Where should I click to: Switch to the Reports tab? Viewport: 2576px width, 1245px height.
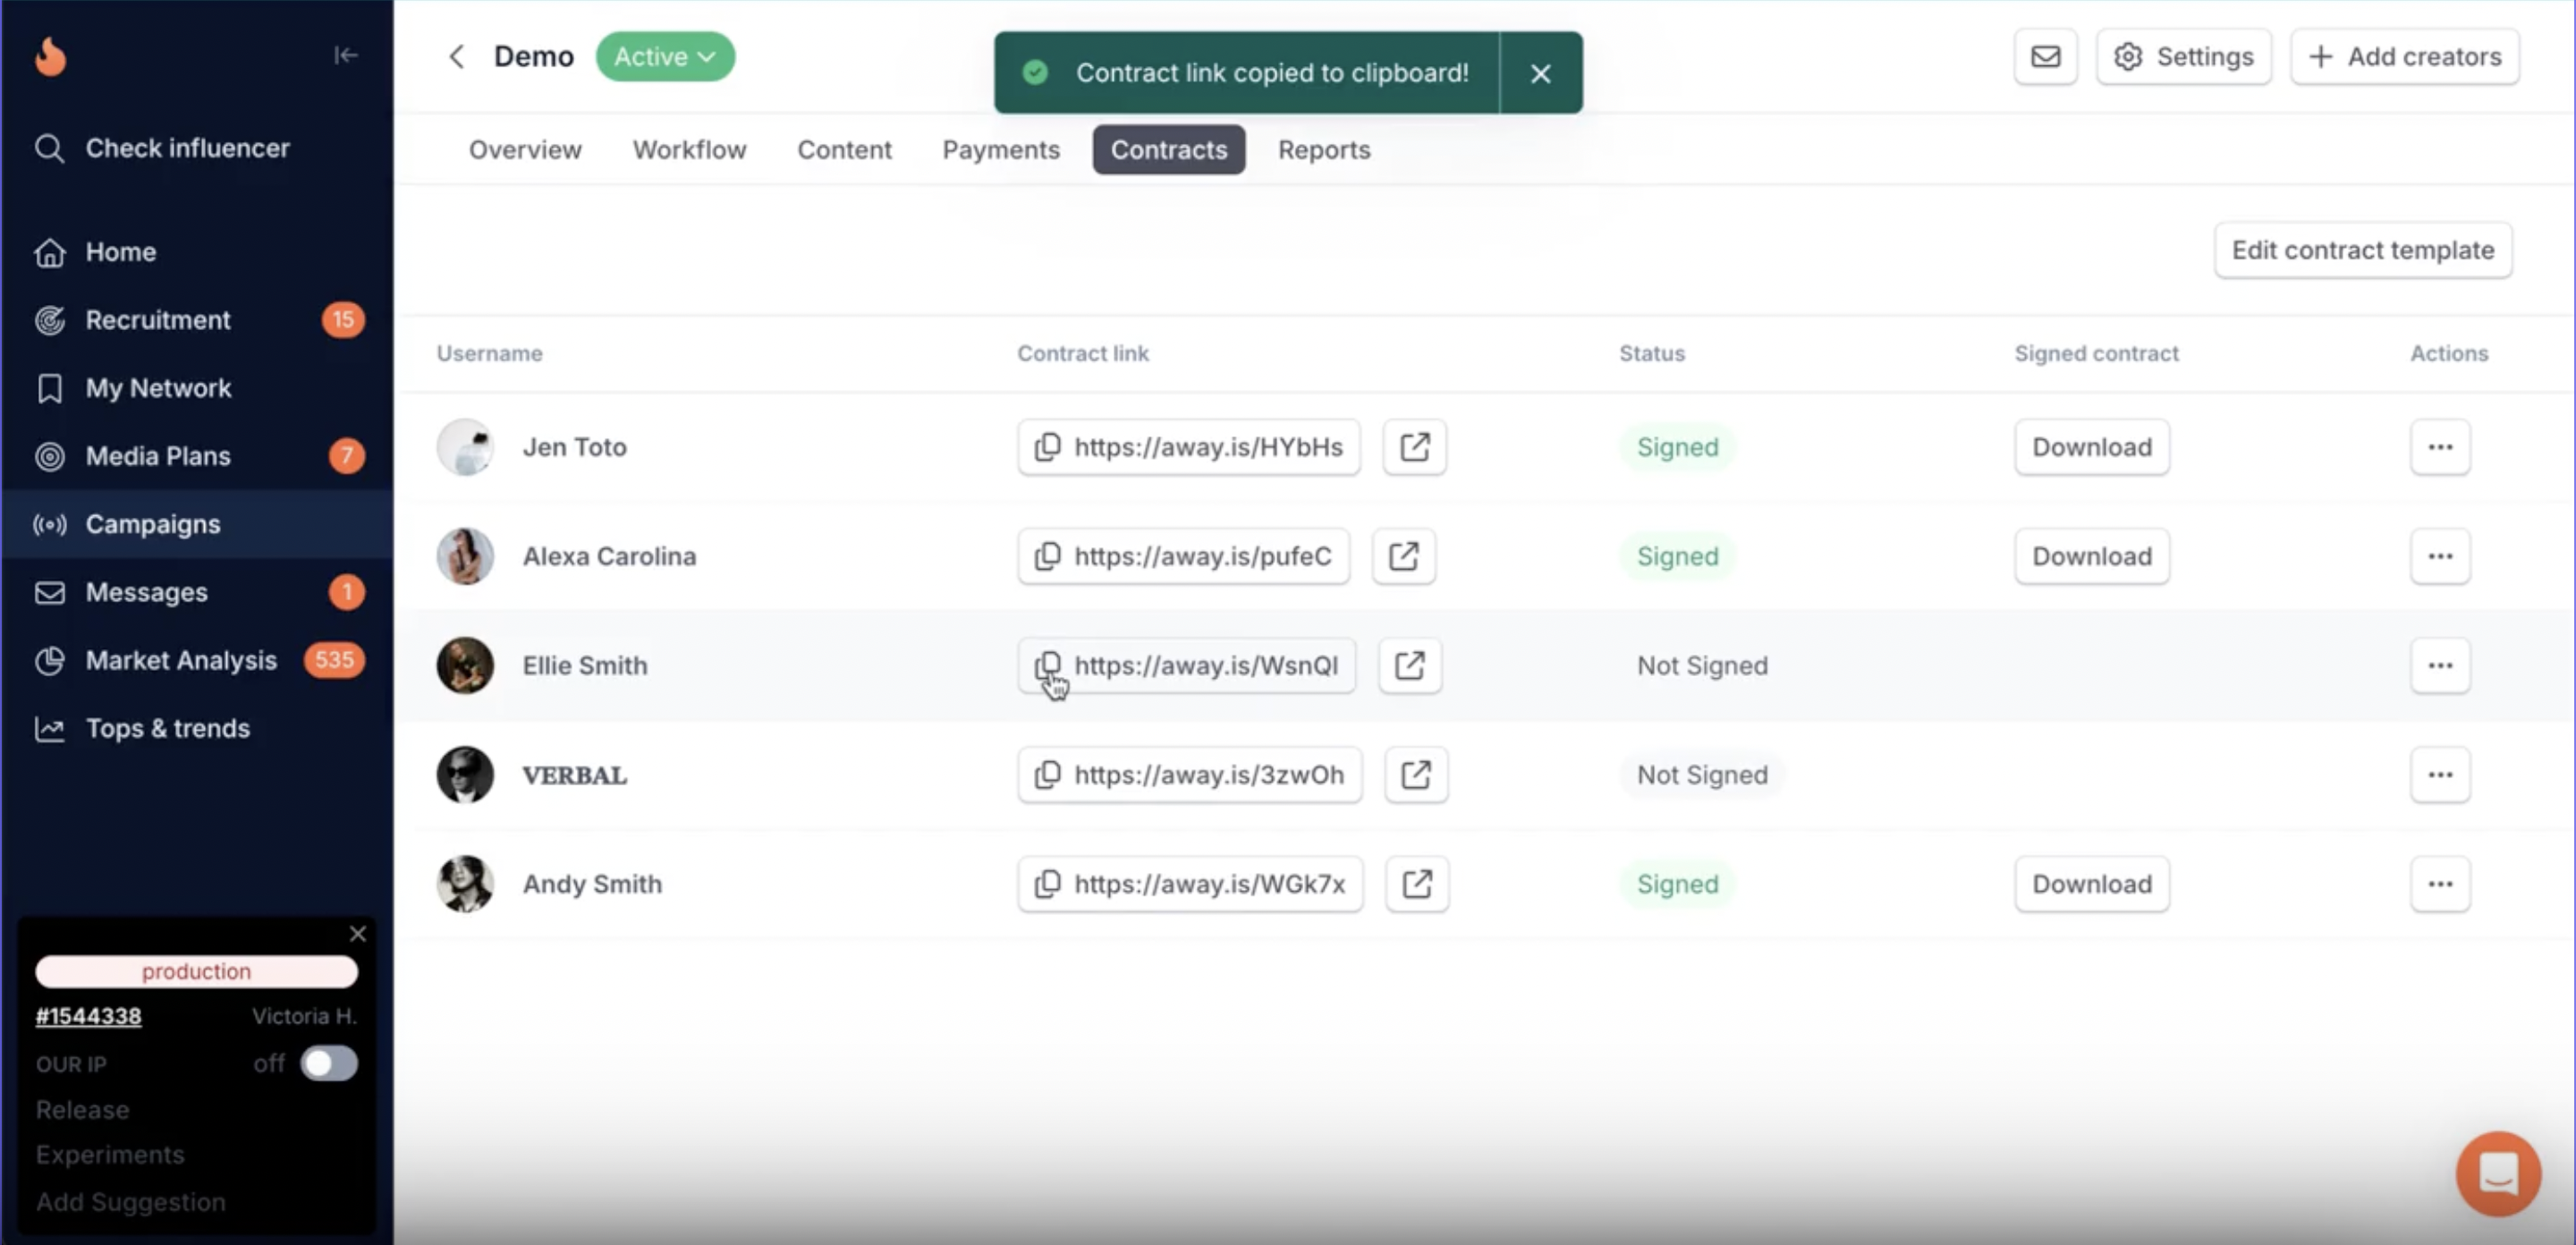click(x=1323, y=150)
